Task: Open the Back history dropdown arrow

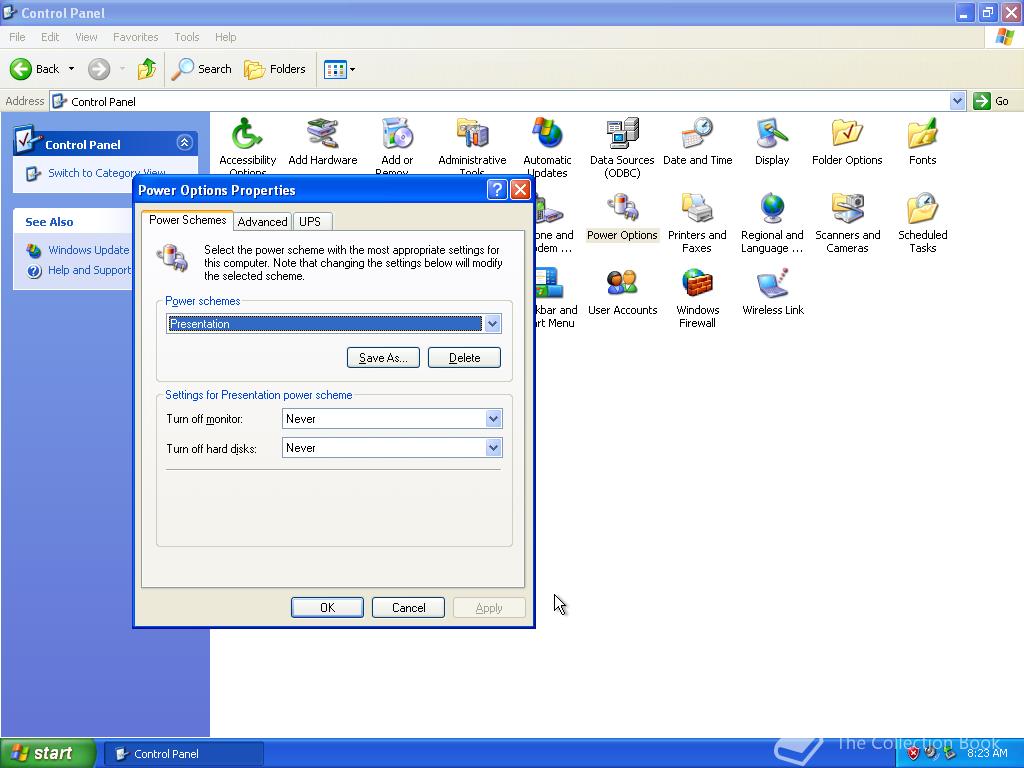Action: [71, 69]
